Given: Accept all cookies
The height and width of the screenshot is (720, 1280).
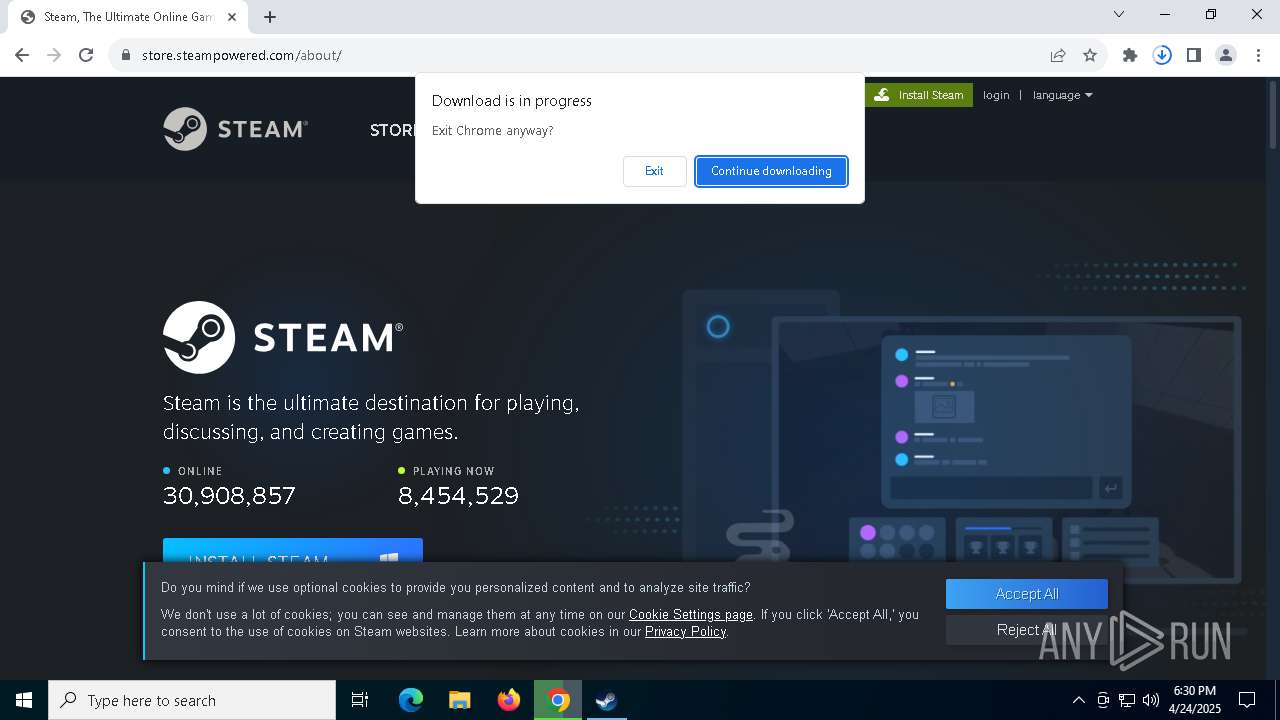Looking at the screenshot, I should 1027,594.
